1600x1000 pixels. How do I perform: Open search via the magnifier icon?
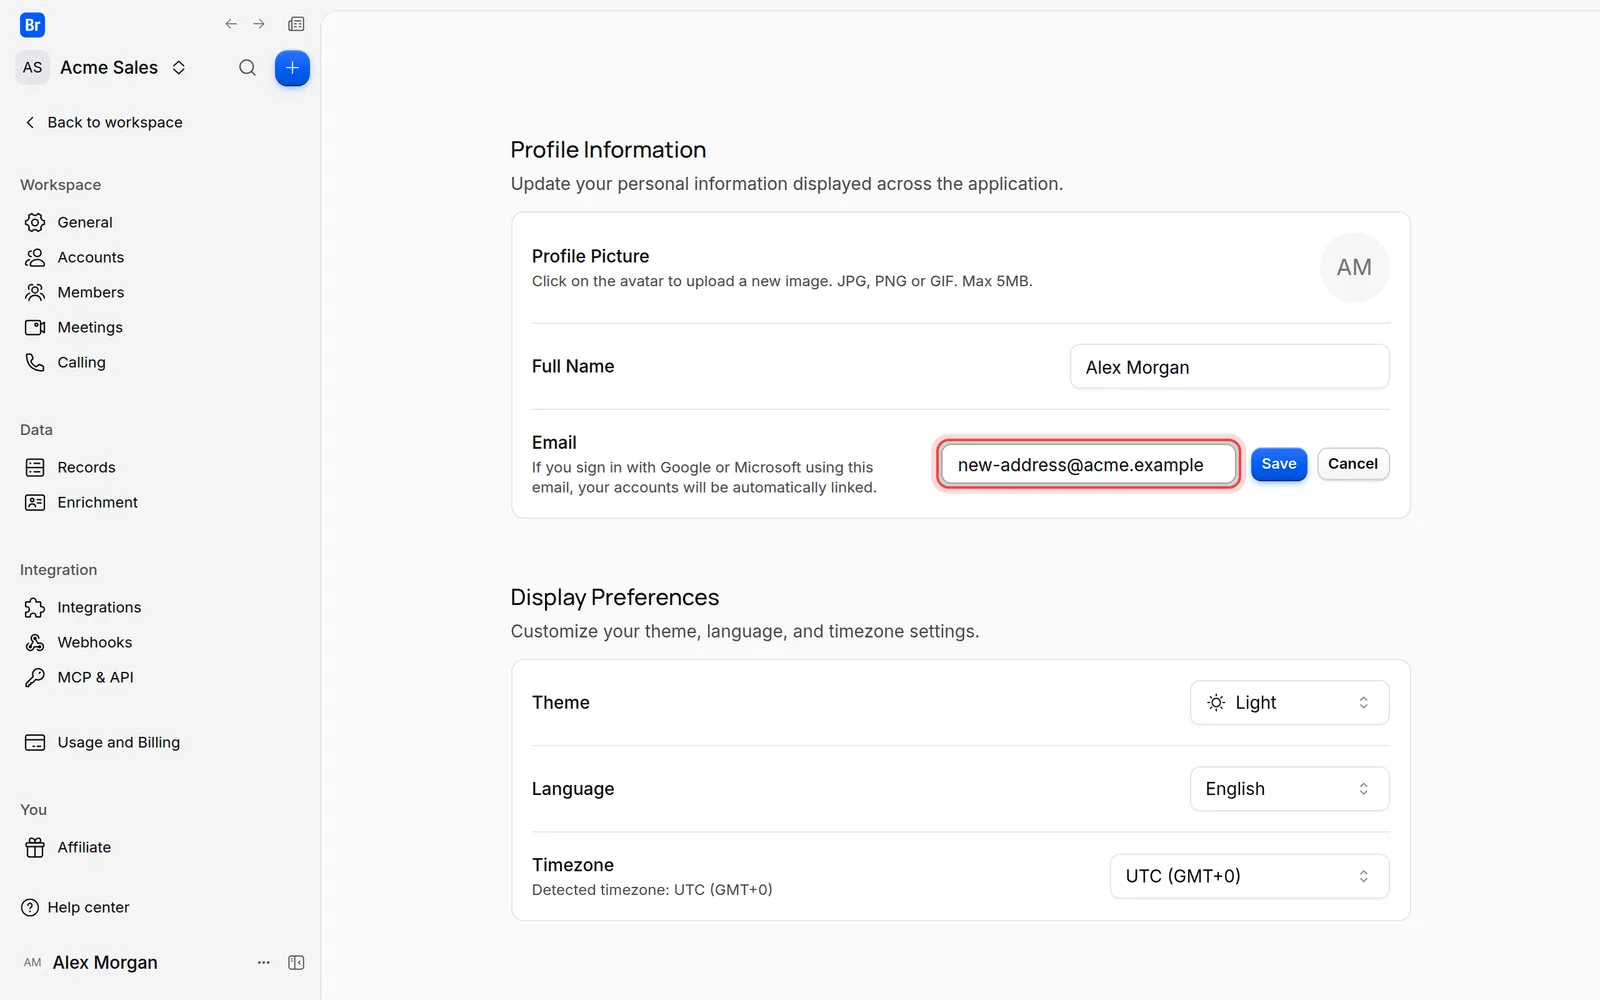247,68
